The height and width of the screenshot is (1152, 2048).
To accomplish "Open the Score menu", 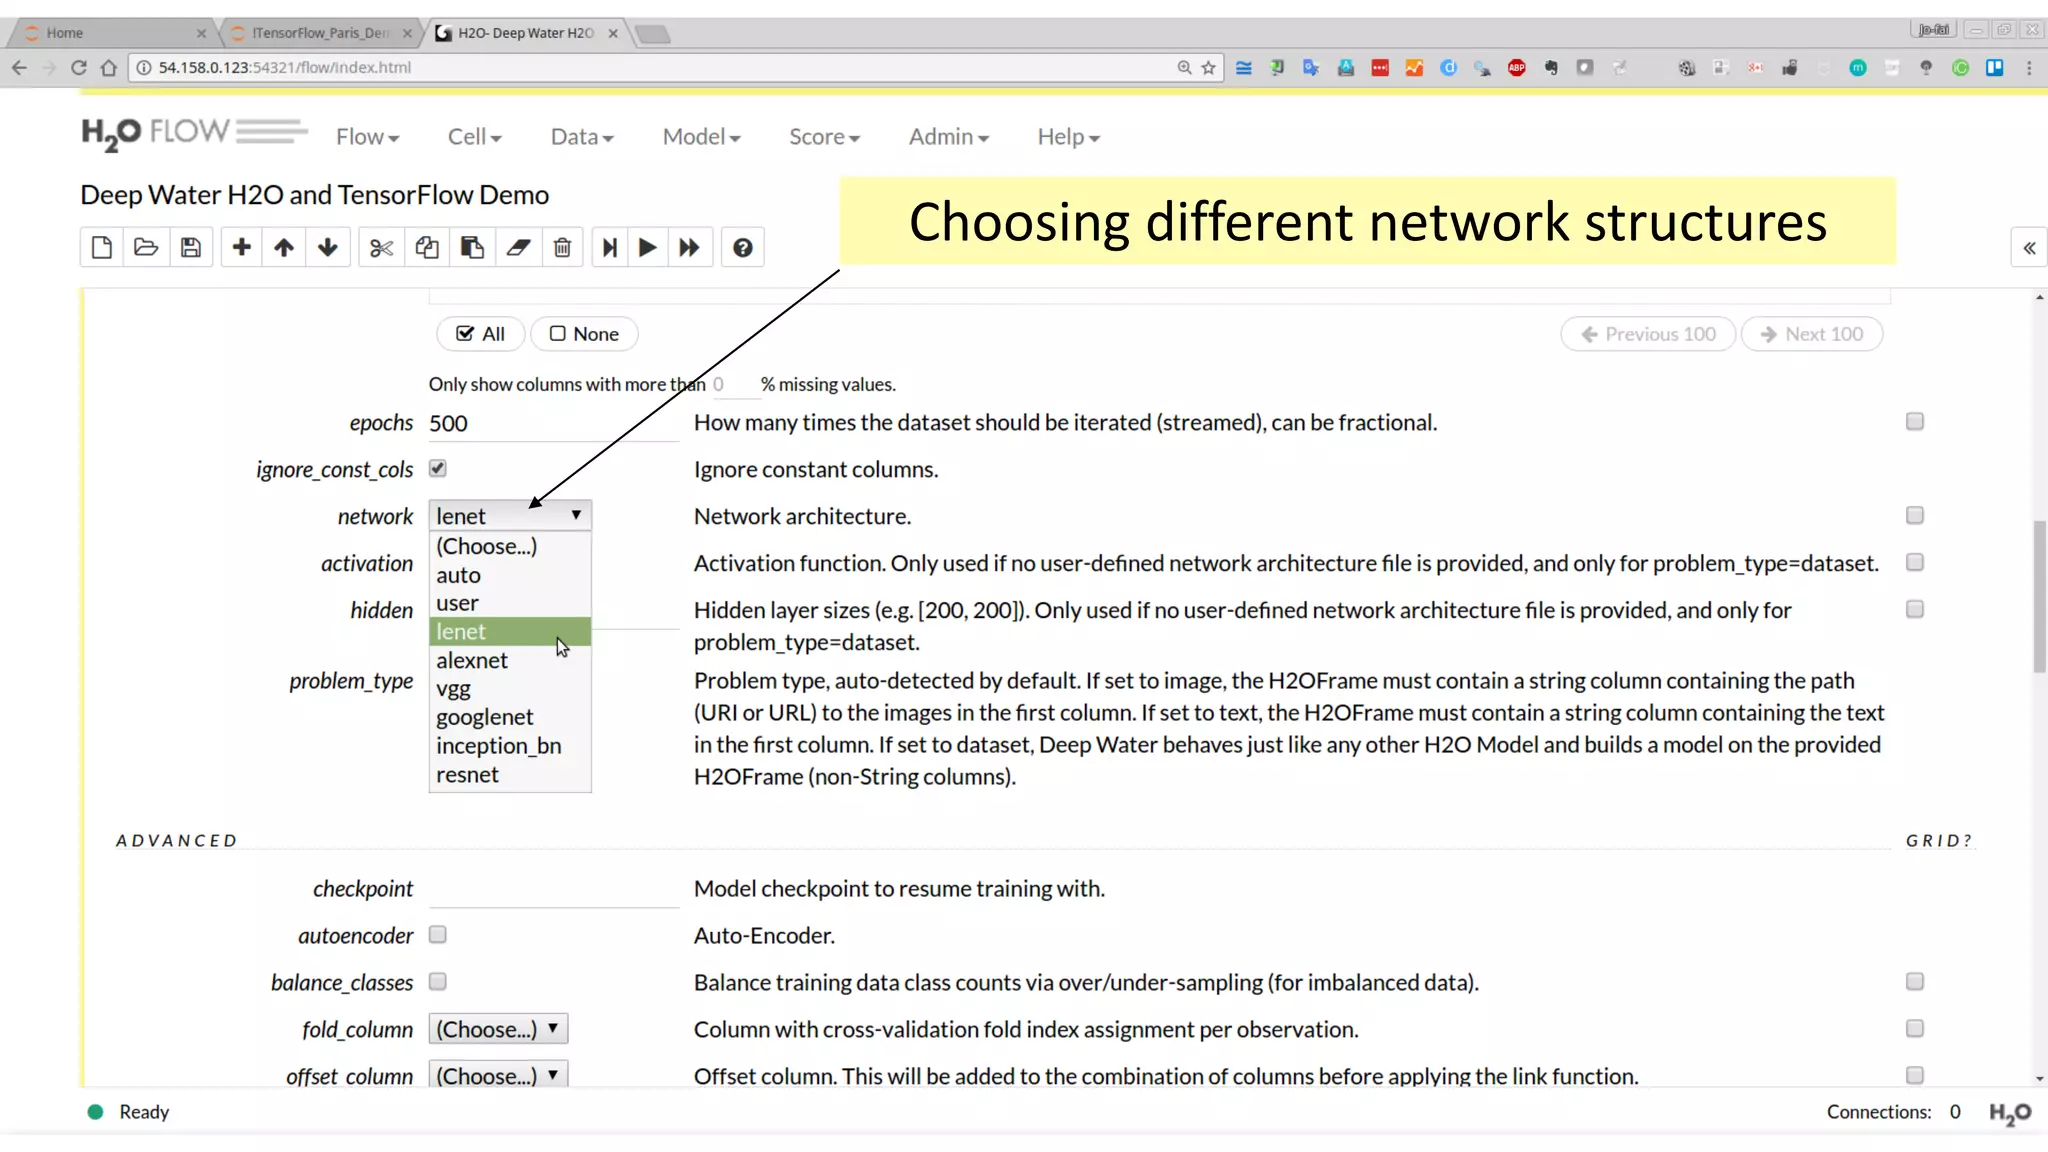I will (x=824, y=136).
